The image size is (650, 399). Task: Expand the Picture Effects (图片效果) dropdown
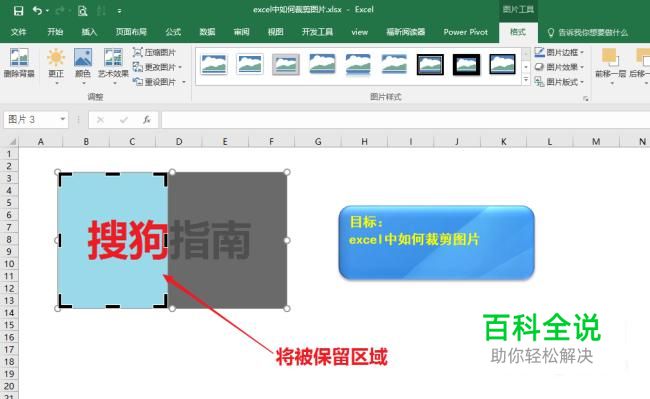(x=559, y=67)
